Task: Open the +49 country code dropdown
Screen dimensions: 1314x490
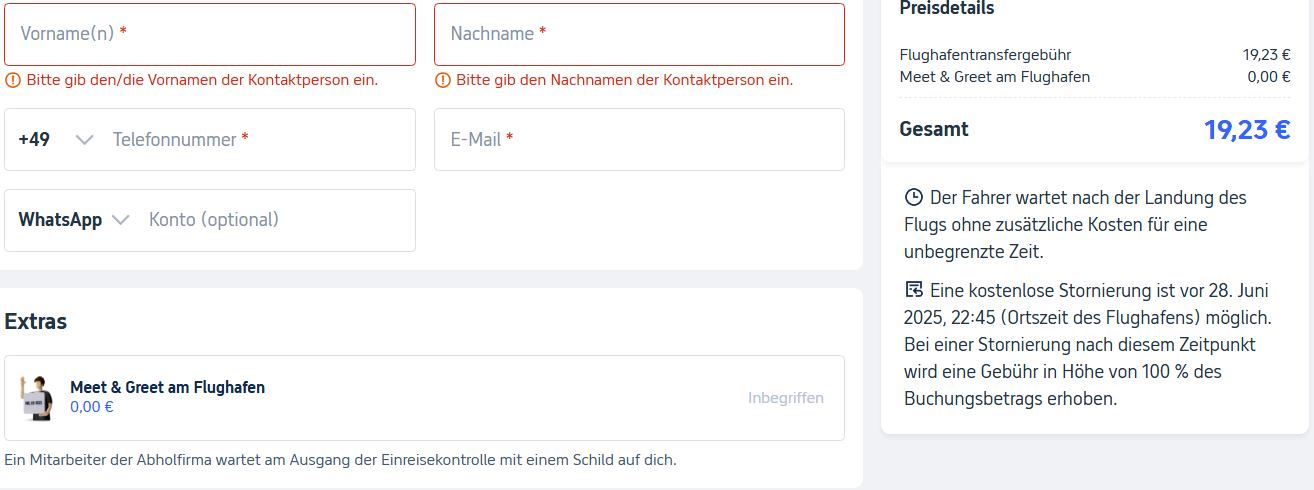Action: (x=56, y=140)
